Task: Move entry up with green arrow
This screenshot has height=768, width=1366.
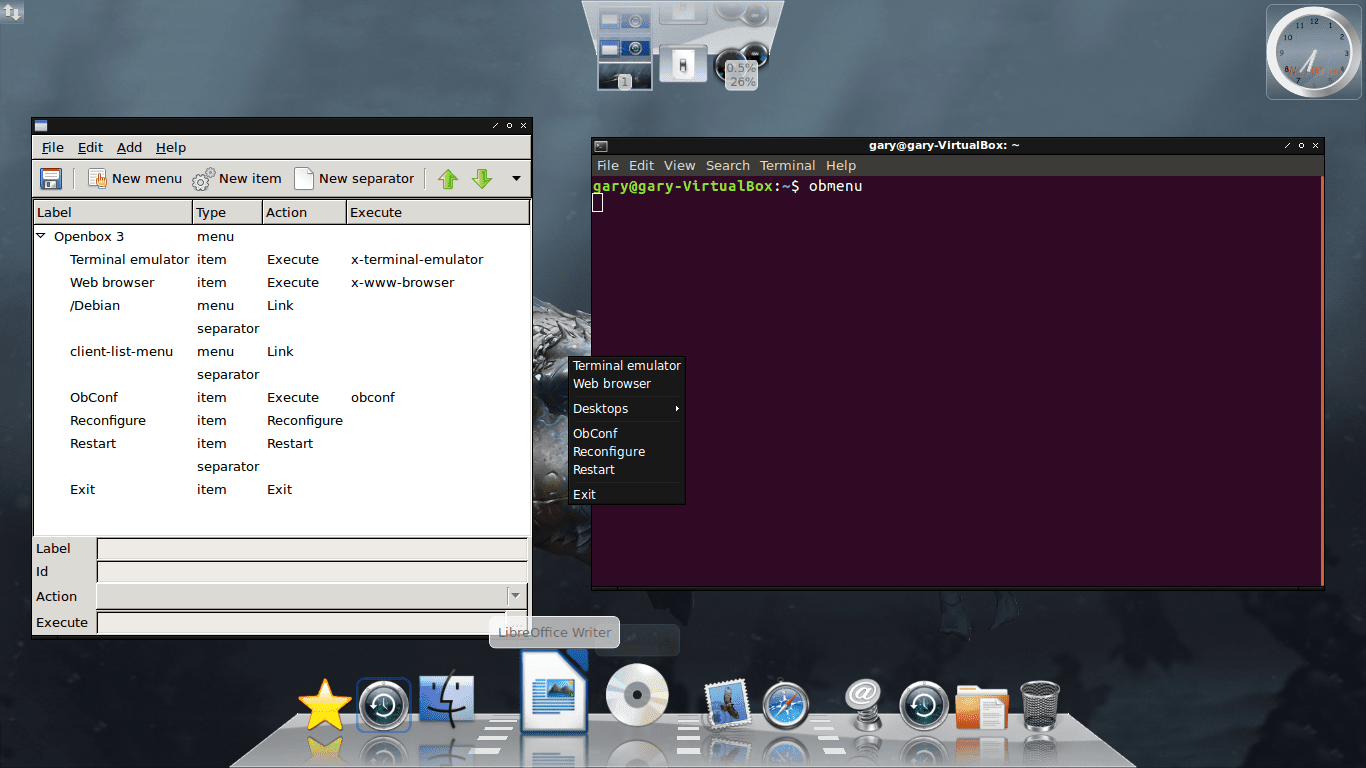Action: [x=448, y=179]
